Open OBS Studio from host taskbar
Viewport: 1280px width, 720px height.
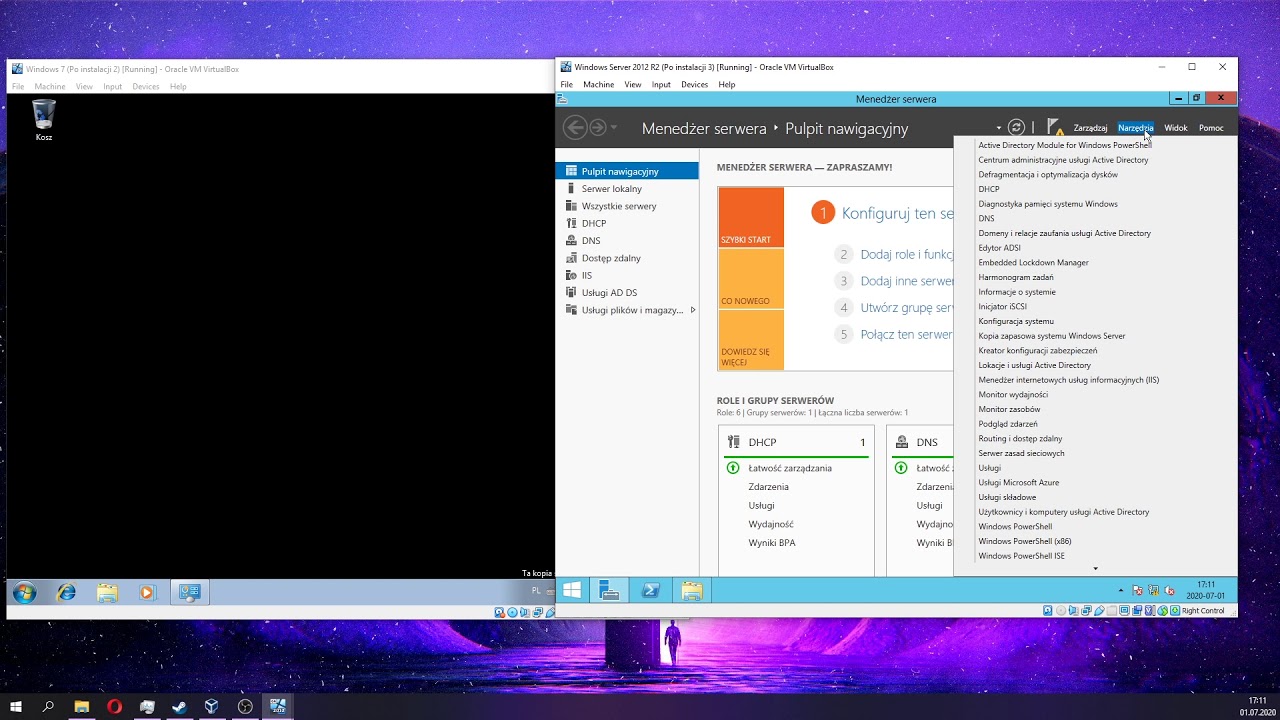(x=245, y=706)
